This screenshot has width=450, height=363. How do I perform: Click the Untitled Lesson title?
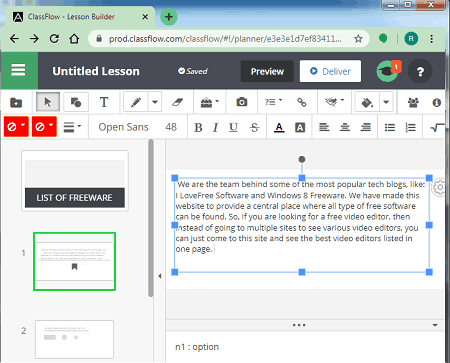[96, 71]
